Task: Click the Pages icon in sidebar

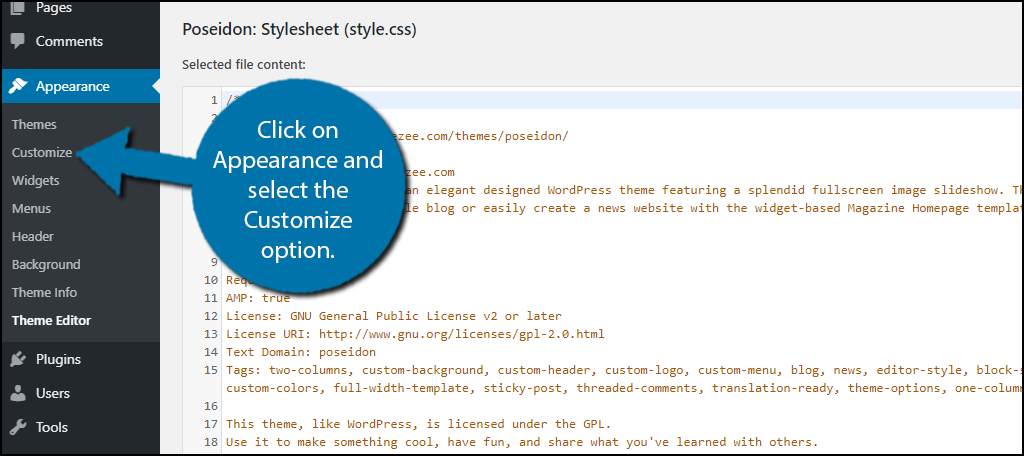Action: coord(18,8)
